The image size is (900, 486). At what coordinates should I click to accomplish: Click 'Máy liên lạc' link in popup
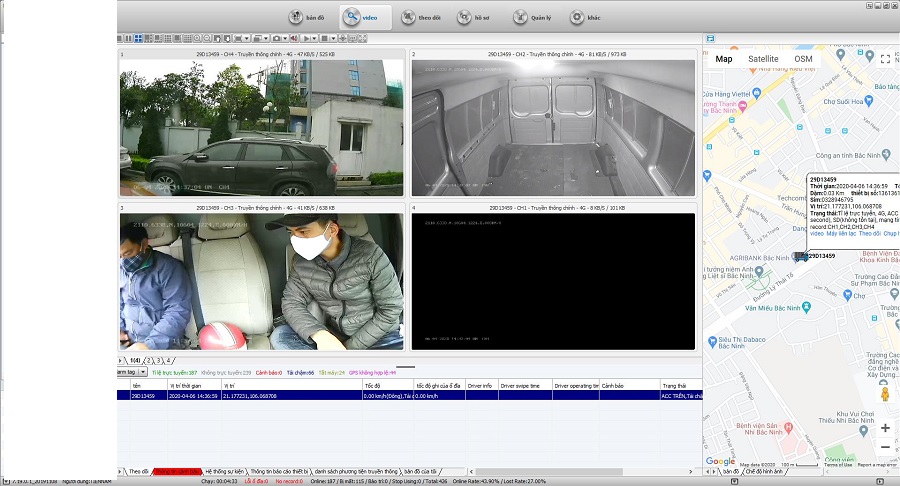(x=841, y=233)
